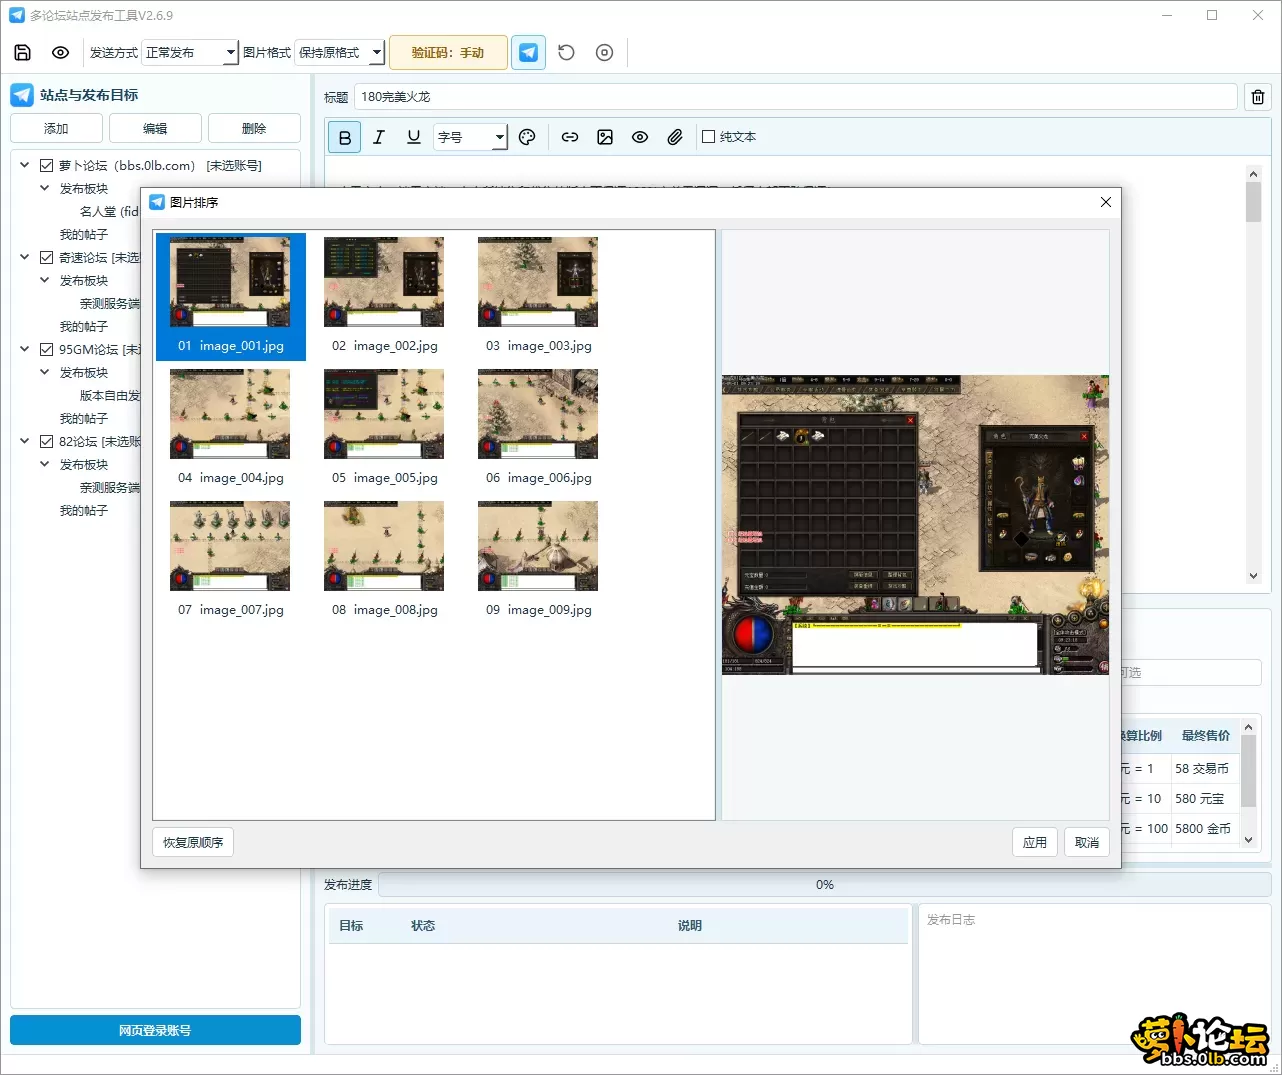Open the 图片格式 dropdown
1282x1075 pixels.
[340, 53]
